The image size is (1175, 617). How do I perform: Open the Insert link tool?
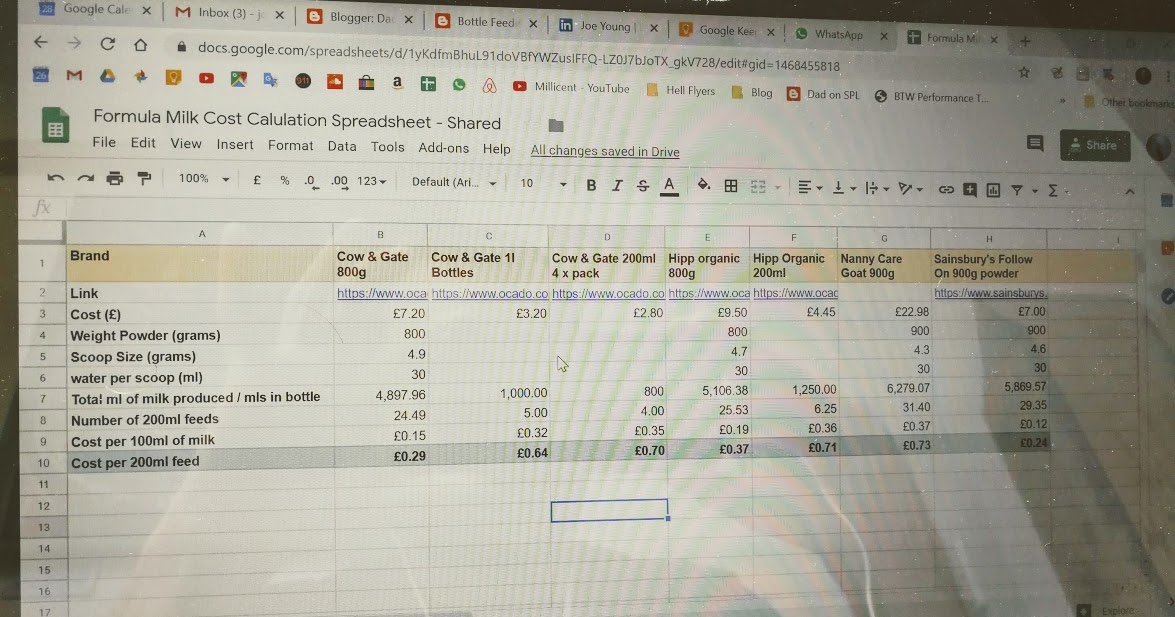[x=946, y=188]
